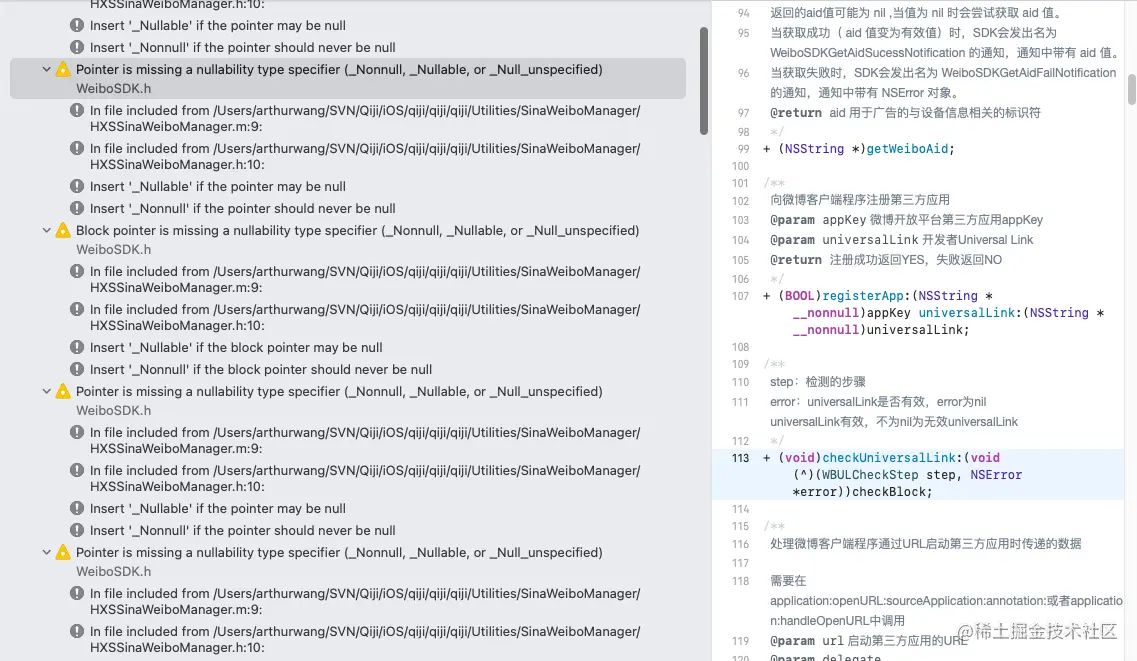Click line number 99 in the gutter
The image size is (1137, 661).
[x=743, y=149]
